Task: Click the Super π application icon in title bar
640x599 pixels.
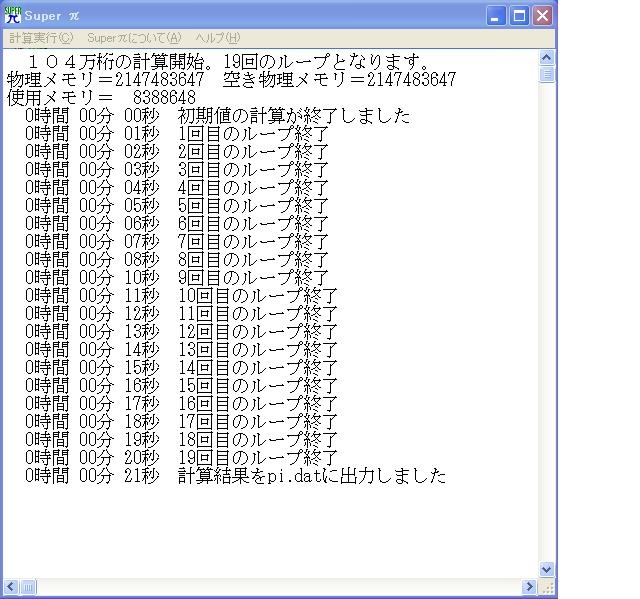Action: pyautogui.click(x=13, y=16)
